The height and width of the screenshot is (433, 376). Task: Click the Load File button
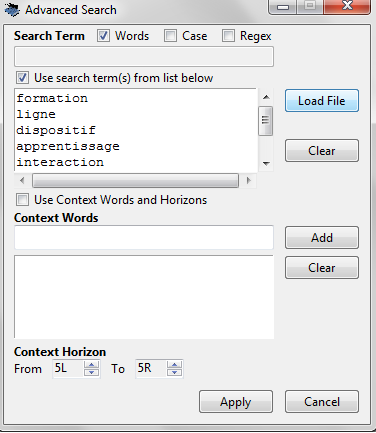[322, 100]
